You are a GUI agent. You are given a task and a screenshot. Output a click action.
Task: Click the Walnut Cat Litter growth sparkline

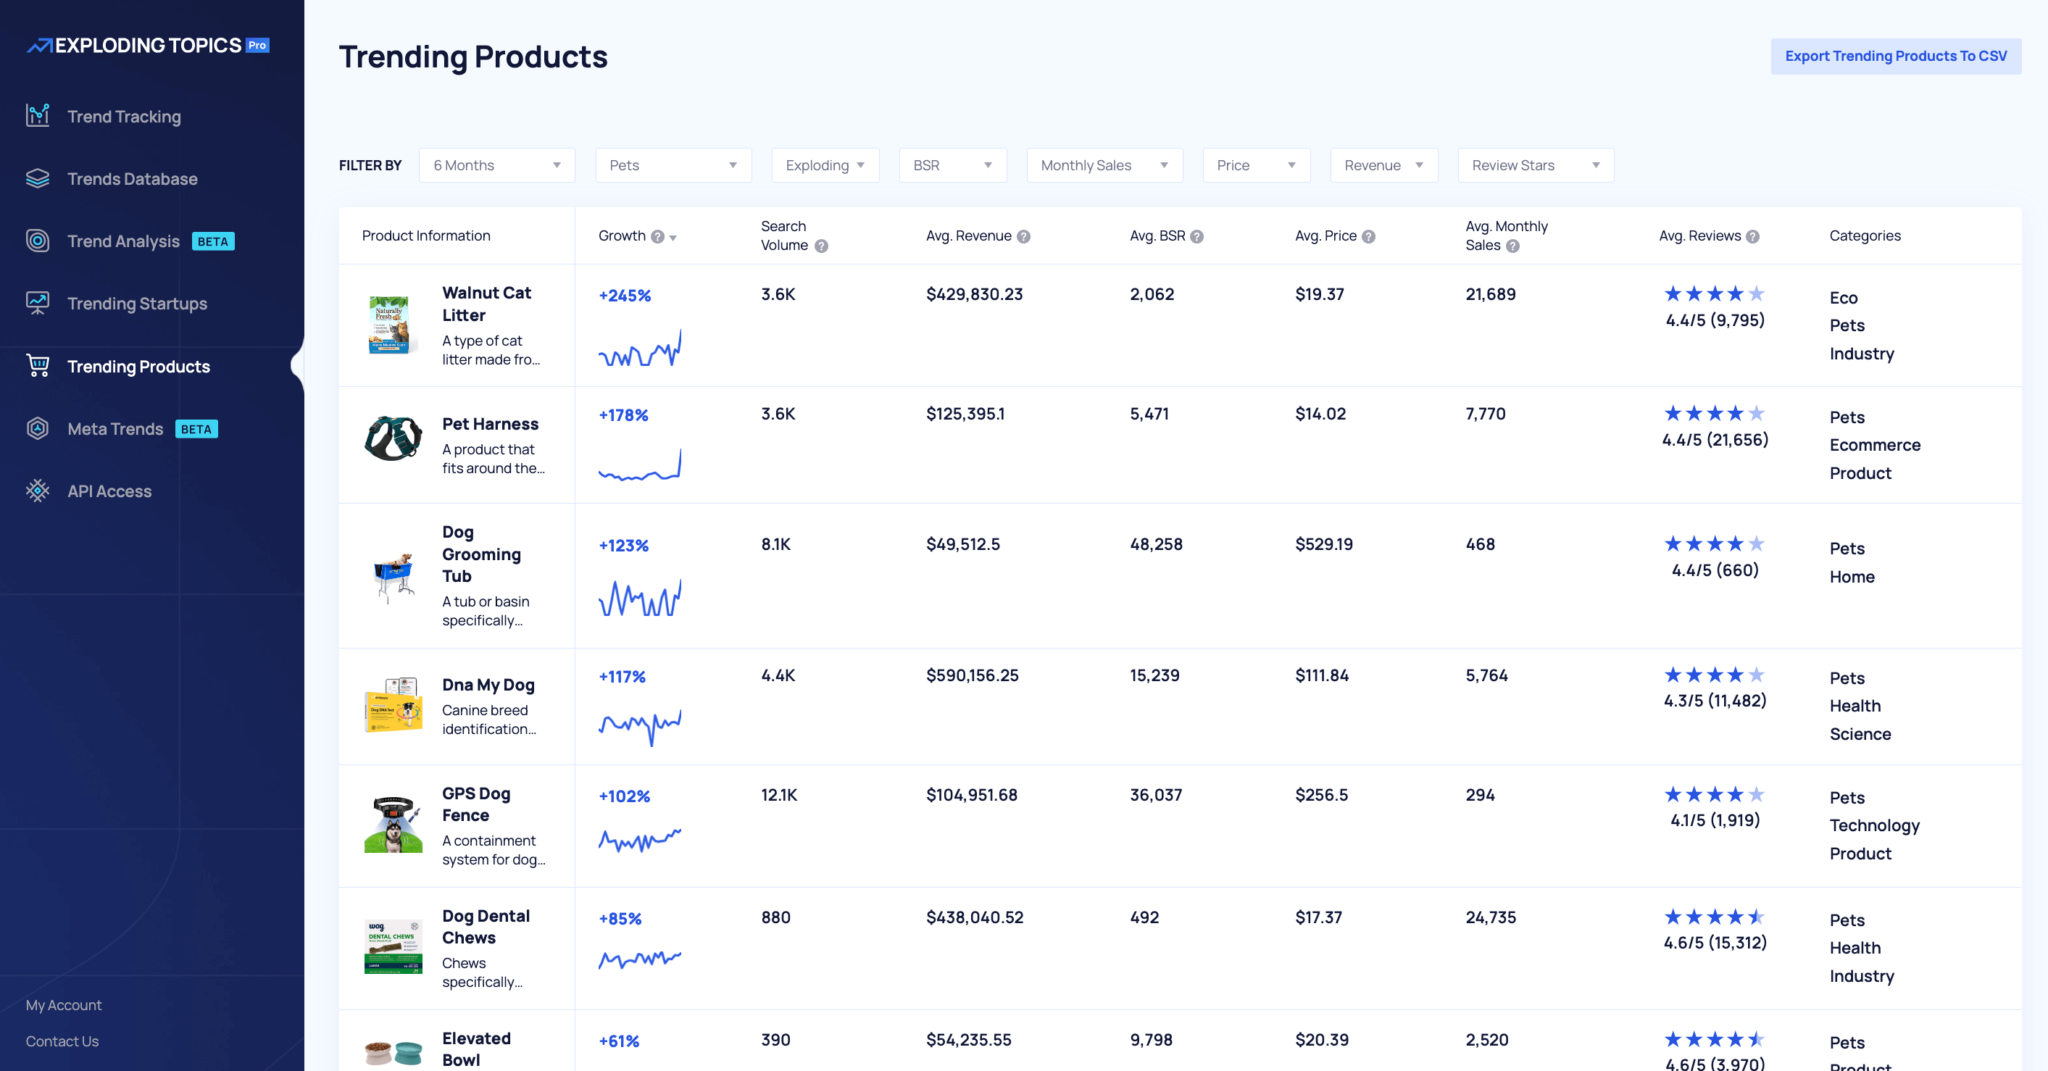[640, 350]
